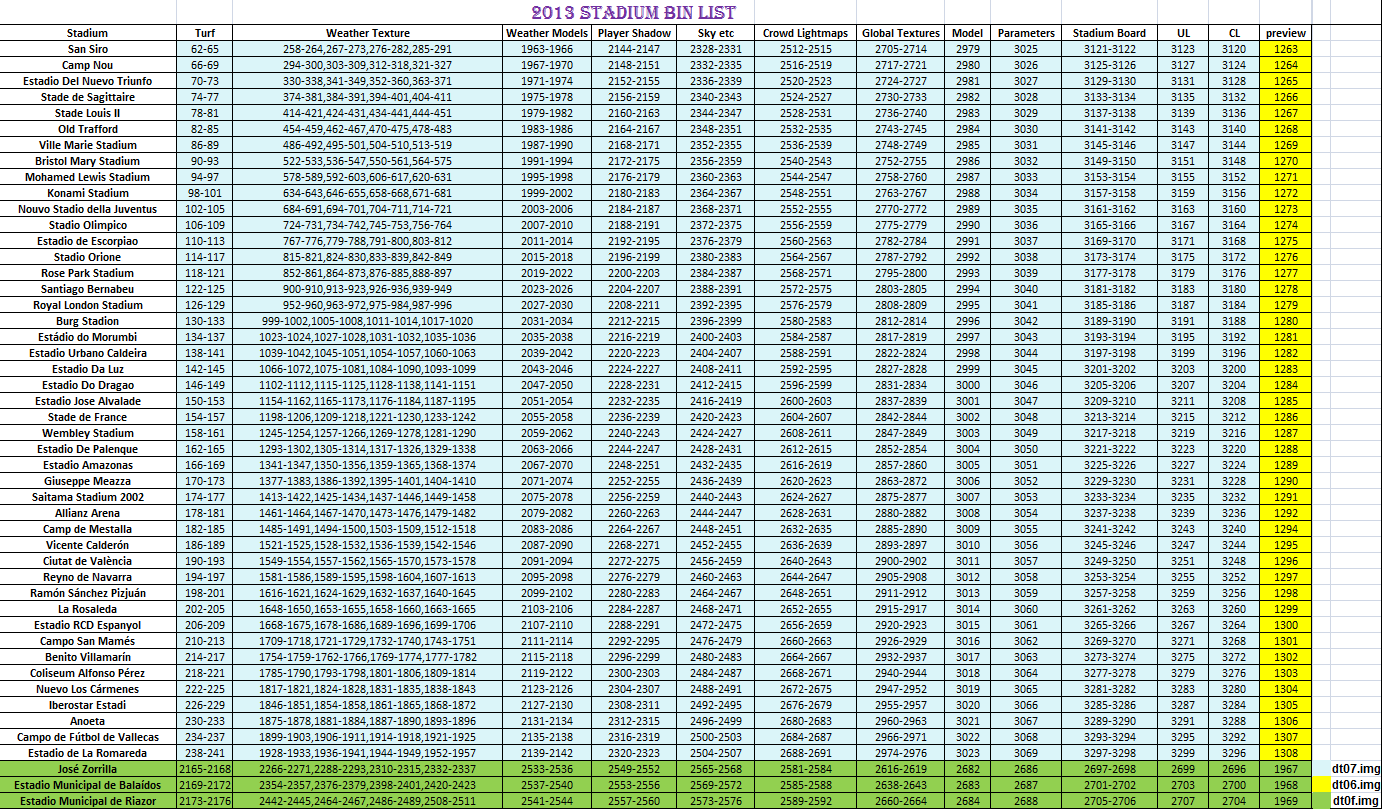Select the Stadium column header

pos(88,33)
